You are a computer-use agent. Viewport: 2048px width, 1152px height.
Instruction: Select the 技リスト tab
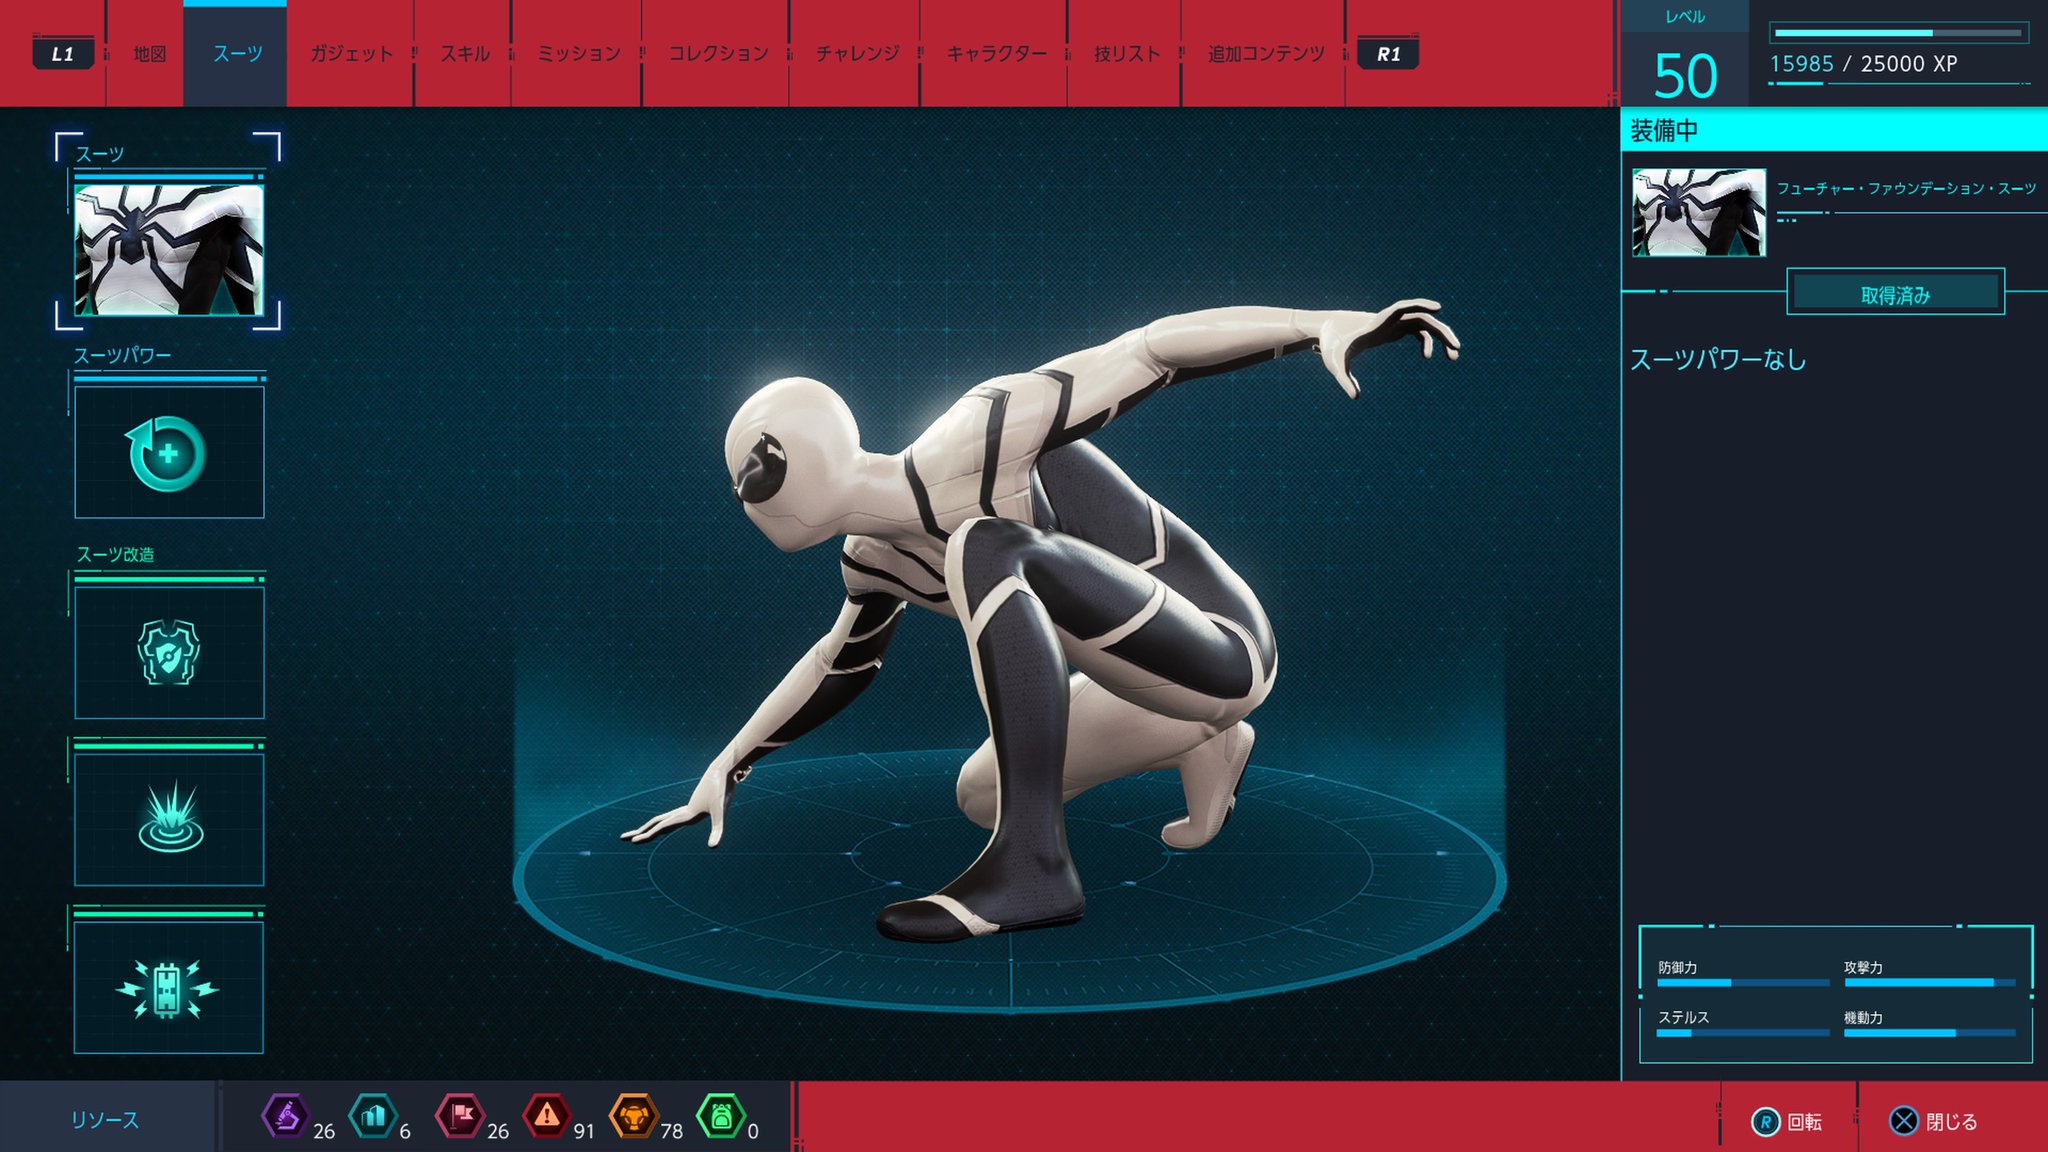[x=1127, y=54]
